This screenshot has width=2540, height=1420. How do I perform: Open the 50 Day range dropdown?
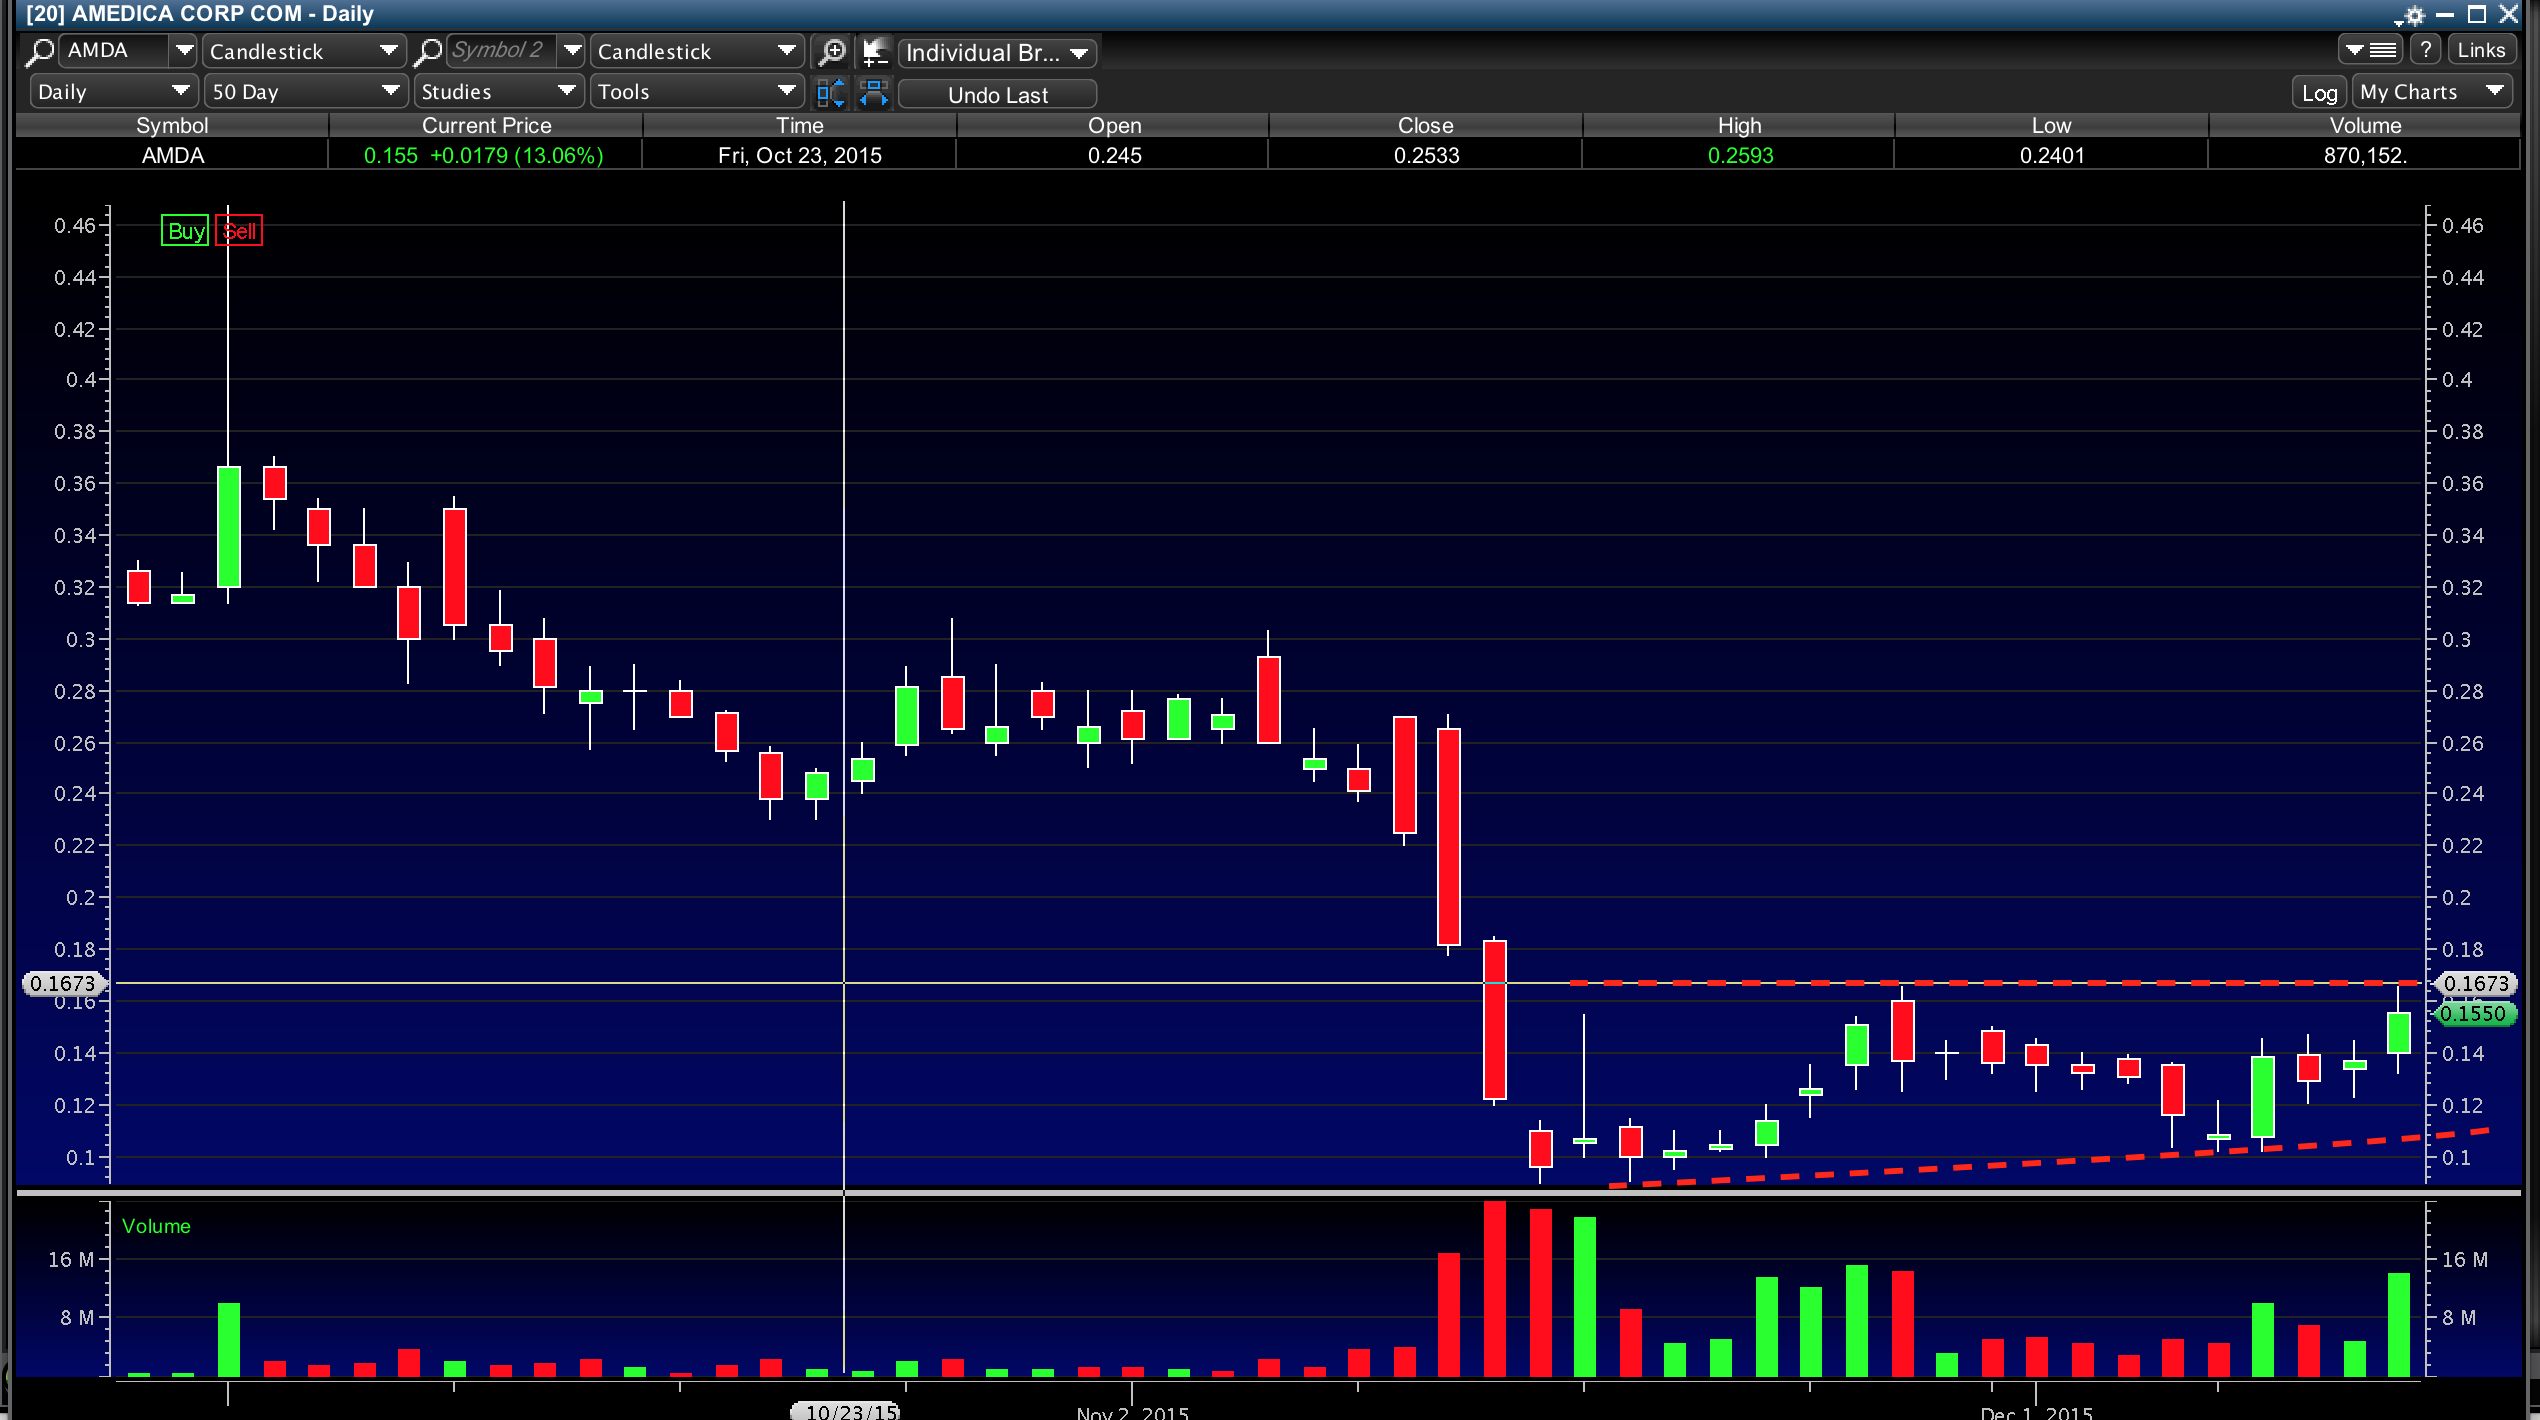(x=305, y=92)
